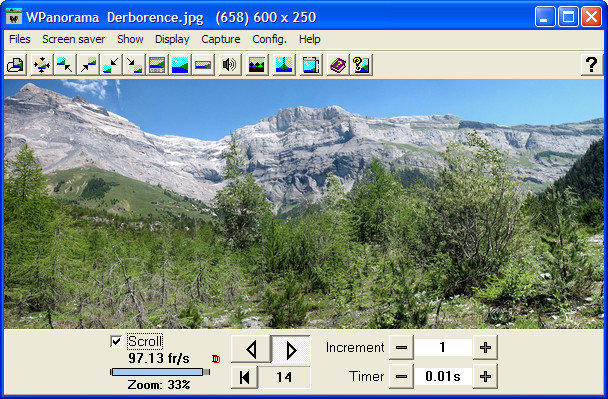Move the picture to the top-right corner
The width and height of the screenshot is (608, 399).
pyautogui.click(x=88, y=64)
